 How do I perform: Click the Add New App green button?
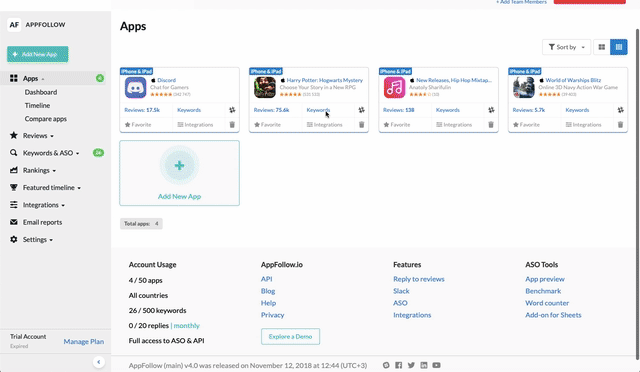coord(38,54)
